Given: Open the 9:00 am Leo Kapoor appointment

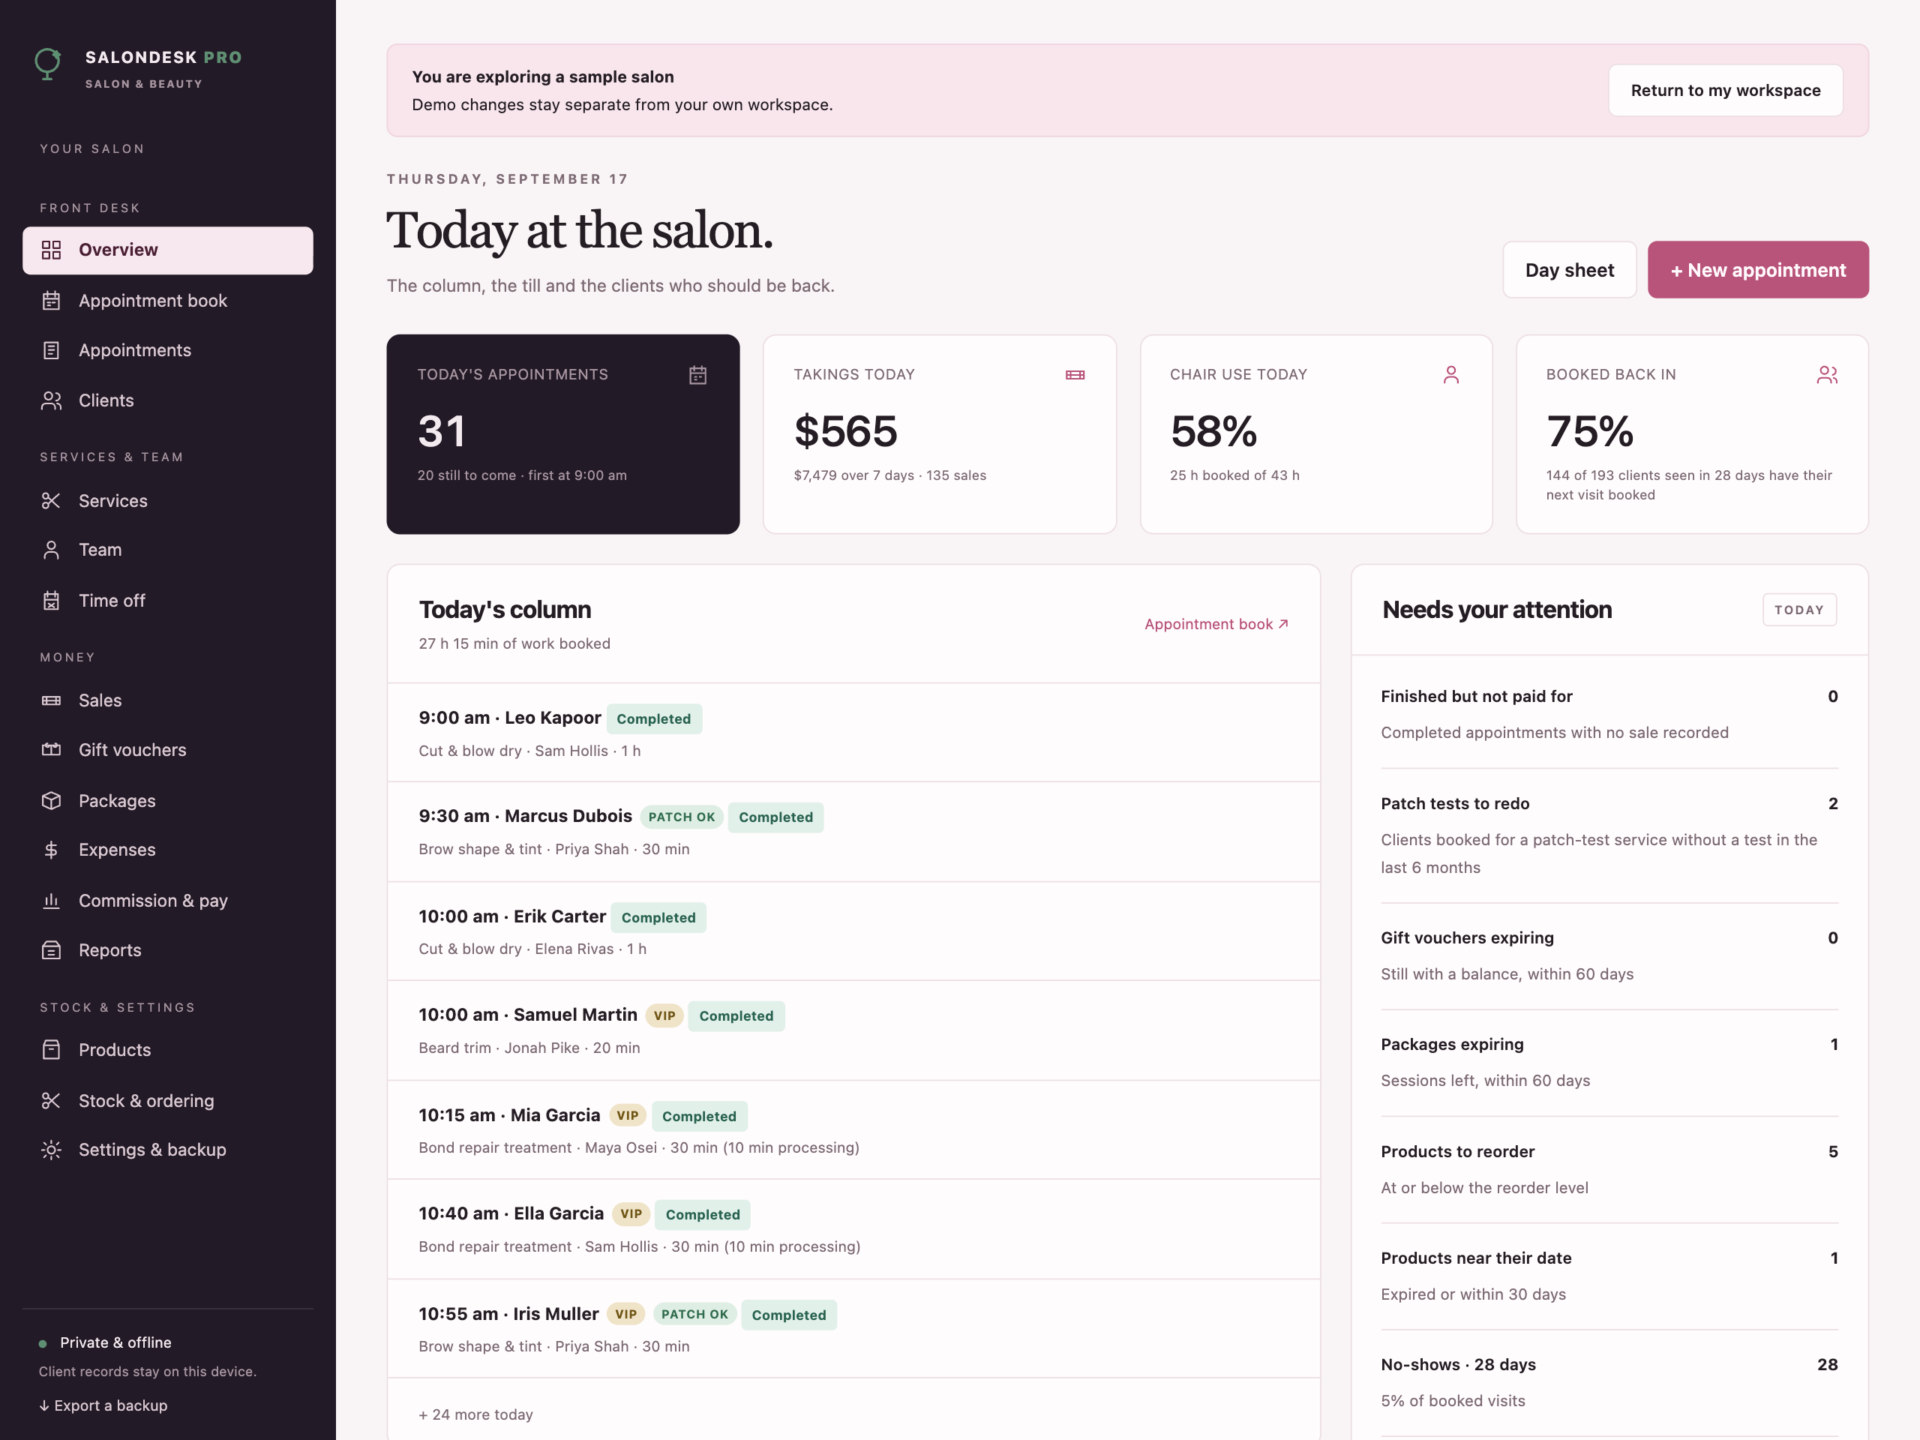Looking at the screenshot, I should tap(853, 733).
